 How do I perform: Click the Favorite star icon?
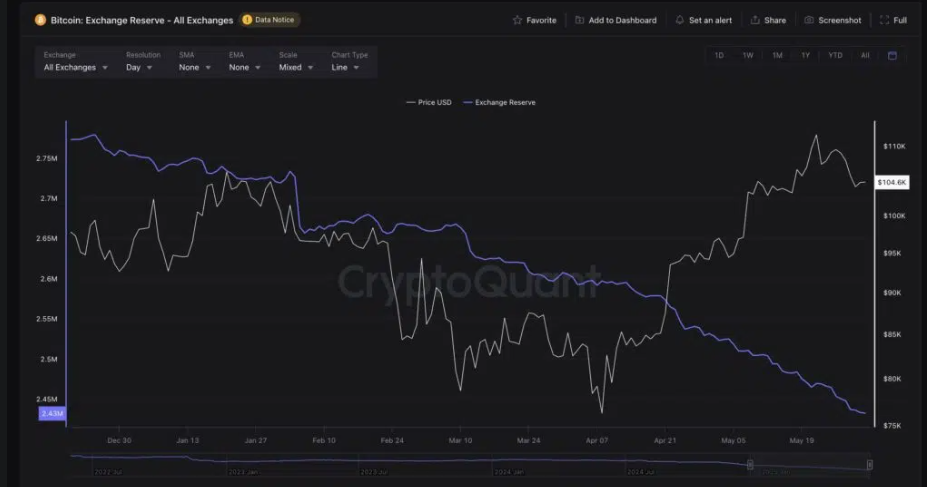click(x=517, y=20)
